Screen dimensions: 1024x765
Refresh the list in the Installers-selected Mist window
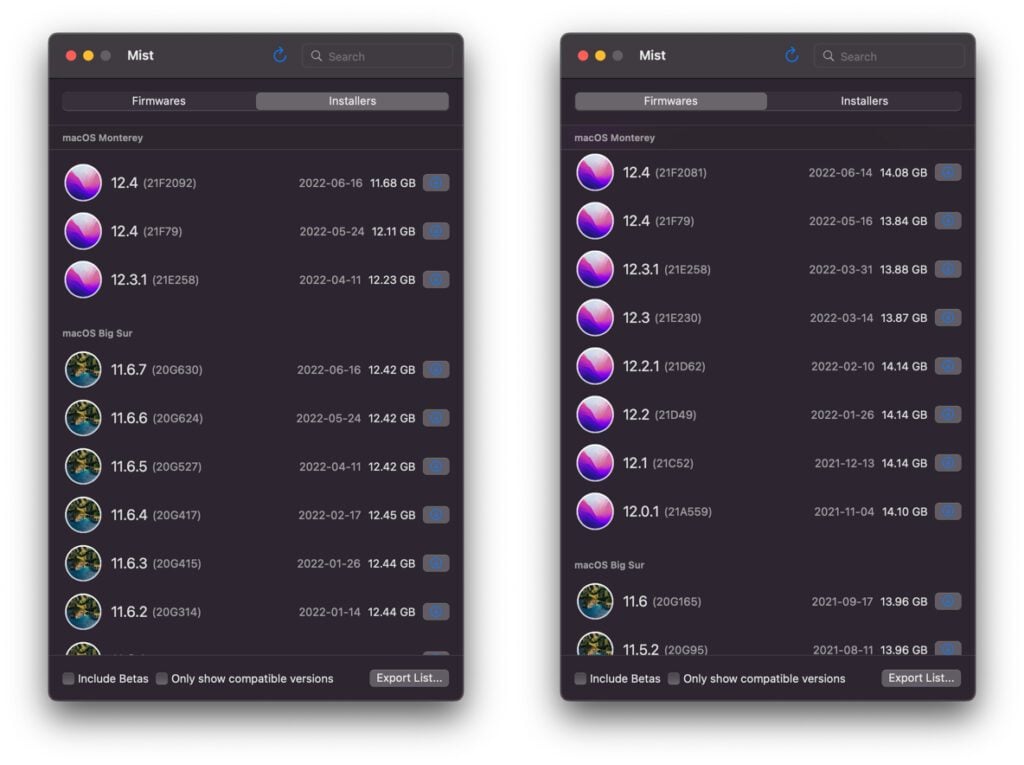click(x=280, y=56)
